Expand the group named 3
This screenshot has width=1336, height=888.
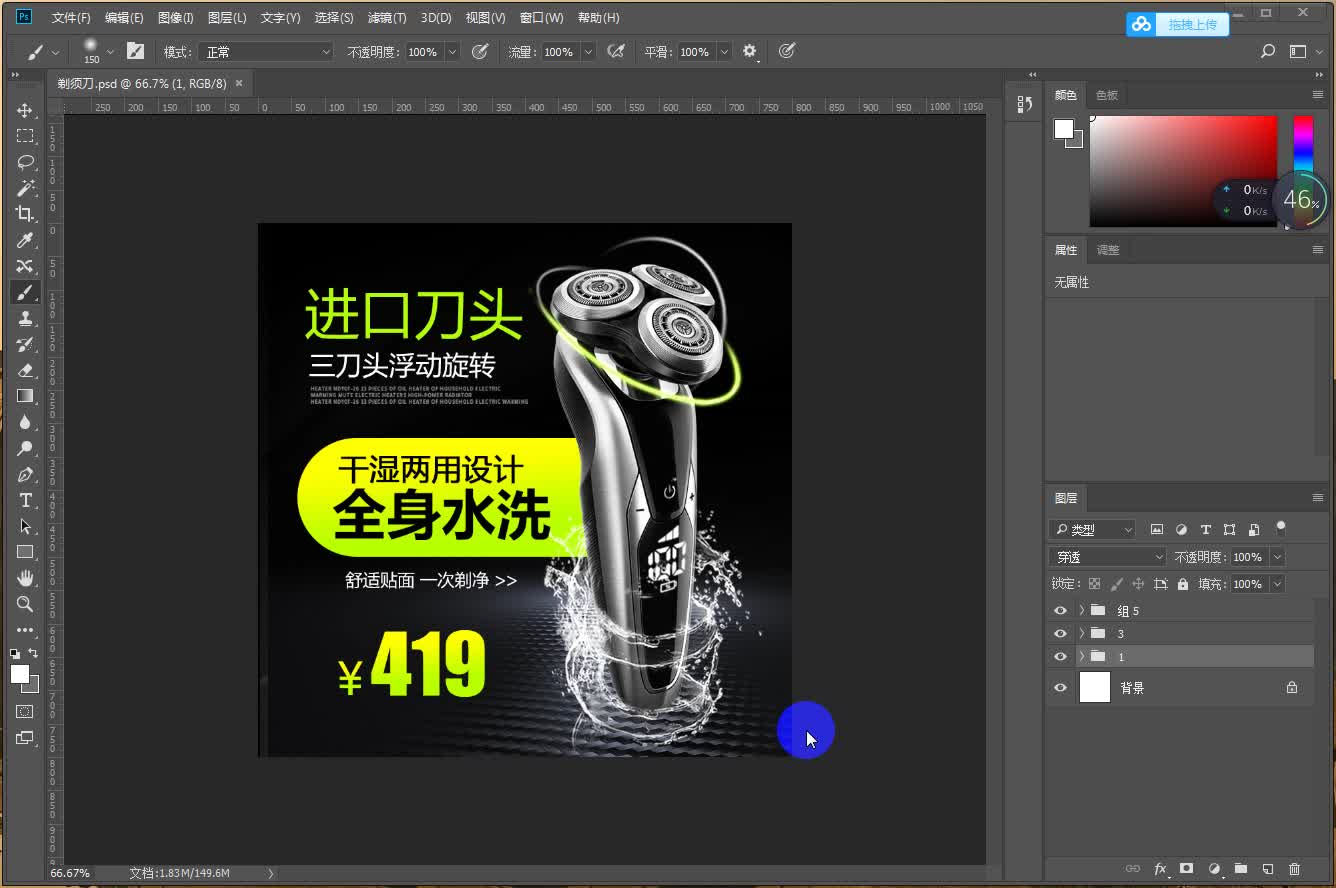[1081, 633]
